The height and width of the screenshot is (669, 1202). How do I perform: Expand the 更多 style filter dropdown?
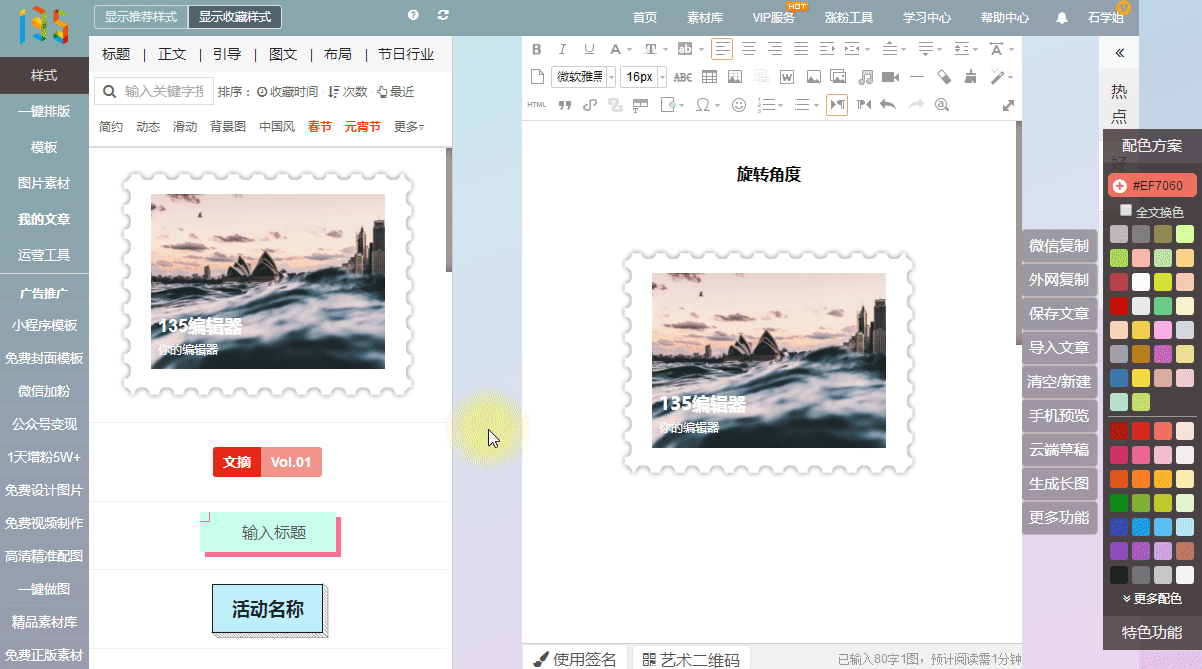(408, 127)
